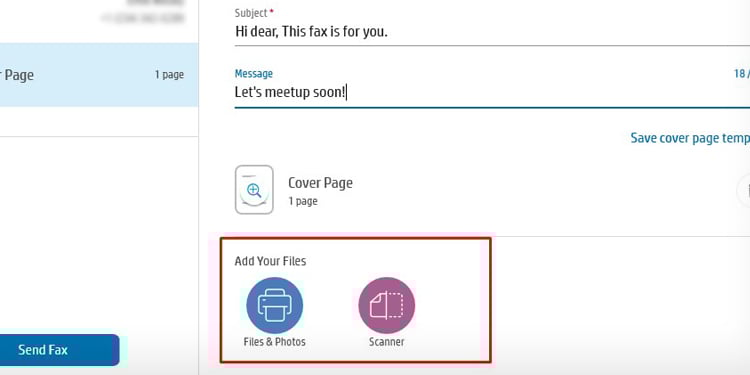Save the cover page template link
Viewport: 750px width, 375px height.
pyautogui.click(x=690, y=138)
